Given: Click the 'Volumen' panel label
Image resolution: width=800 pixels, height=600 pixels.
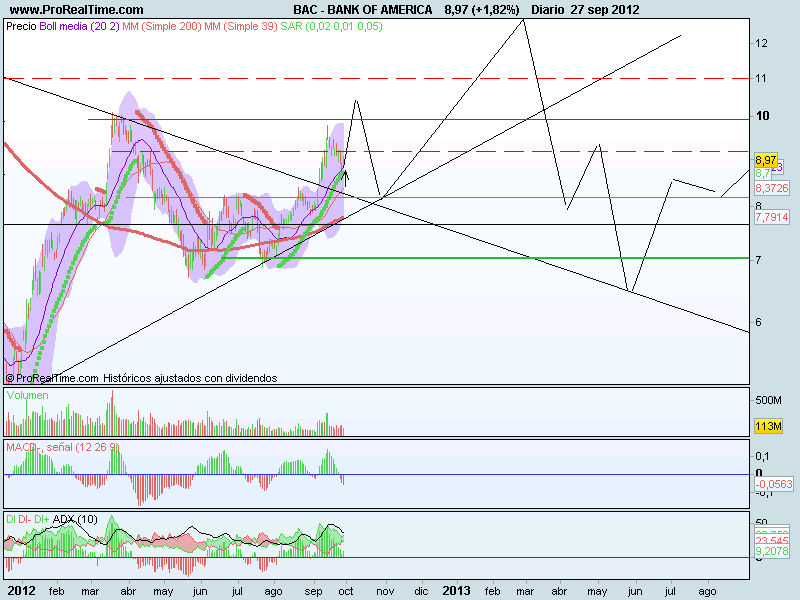Looking at the screenshot, I should 28,395.
